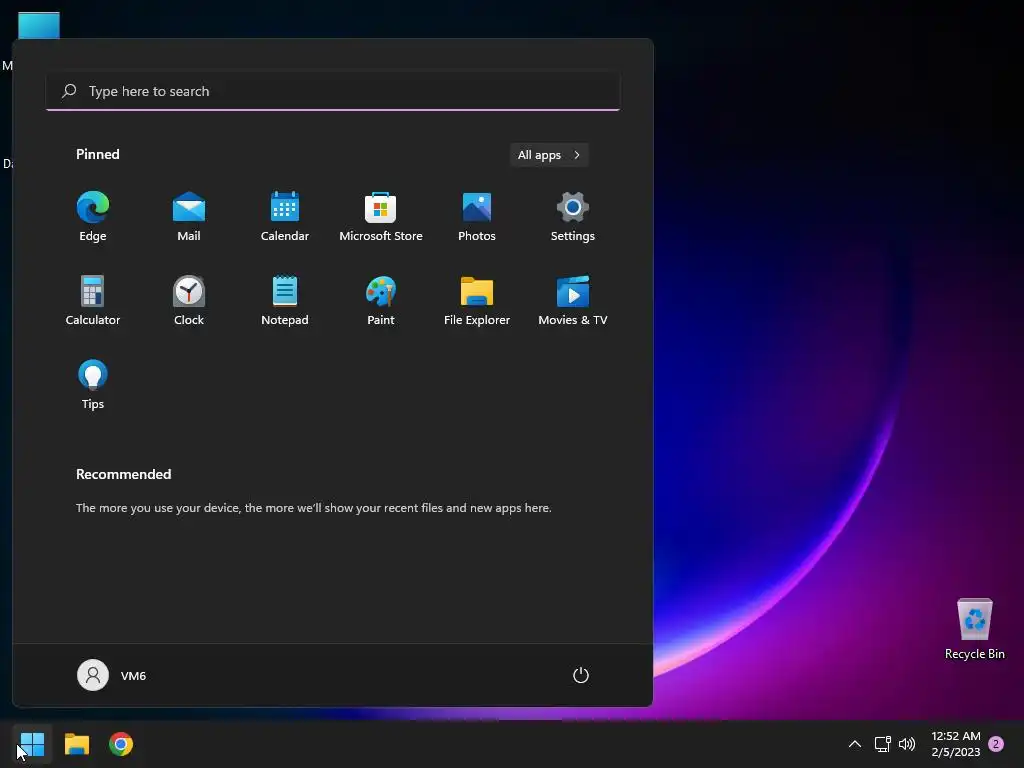Launch Movies & TV
The width and height of the screenshot is (1024, 768).
573,301
